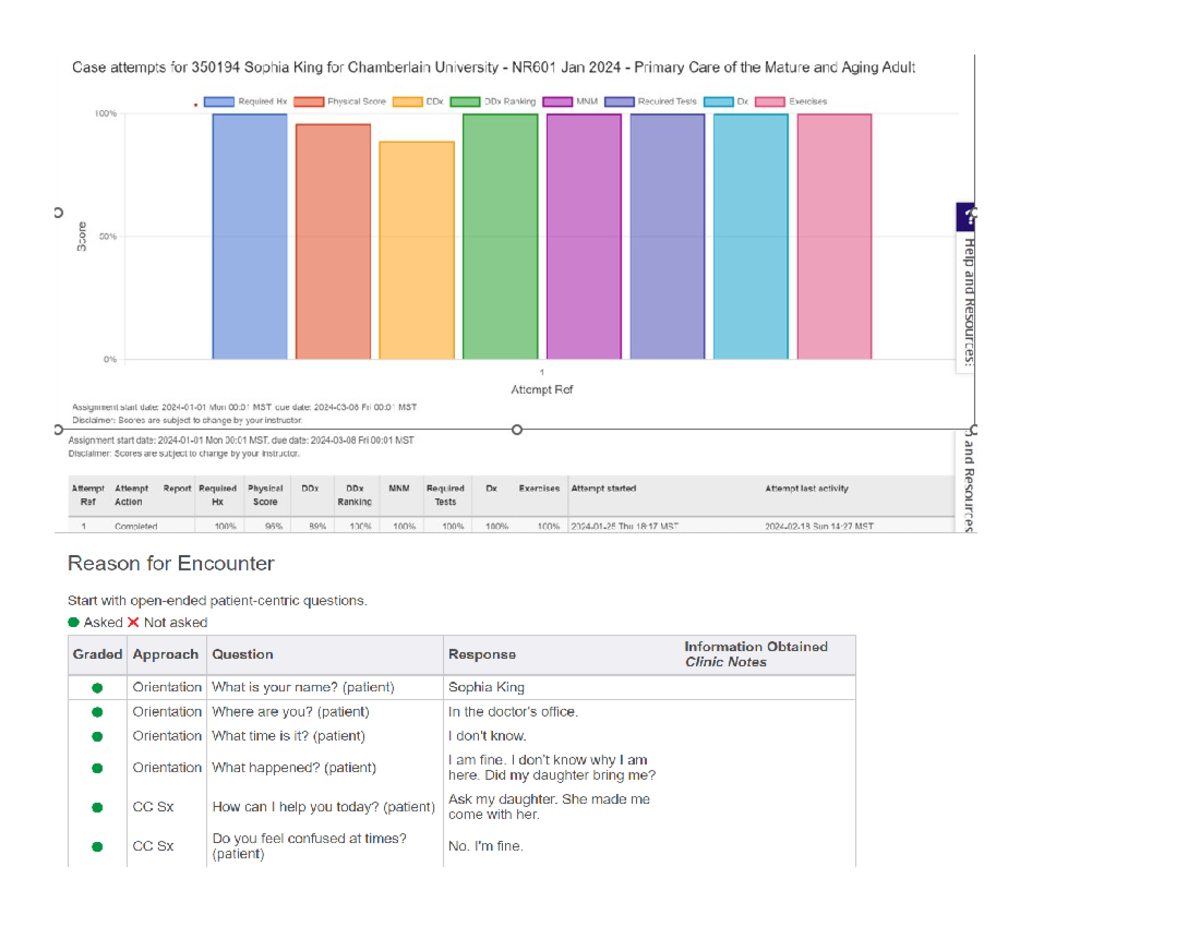Image resolution: width=1200 pixels, height=927 pixels.
Task: Click the green indicator for "Where are you?" row
Action: tap(95, 711)
